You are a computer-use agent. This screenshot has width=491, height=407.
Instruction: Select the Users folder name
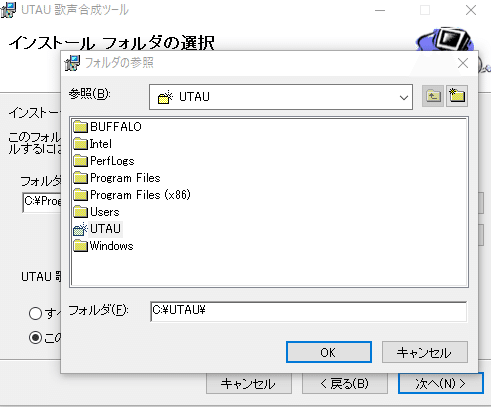click(104, 212)
